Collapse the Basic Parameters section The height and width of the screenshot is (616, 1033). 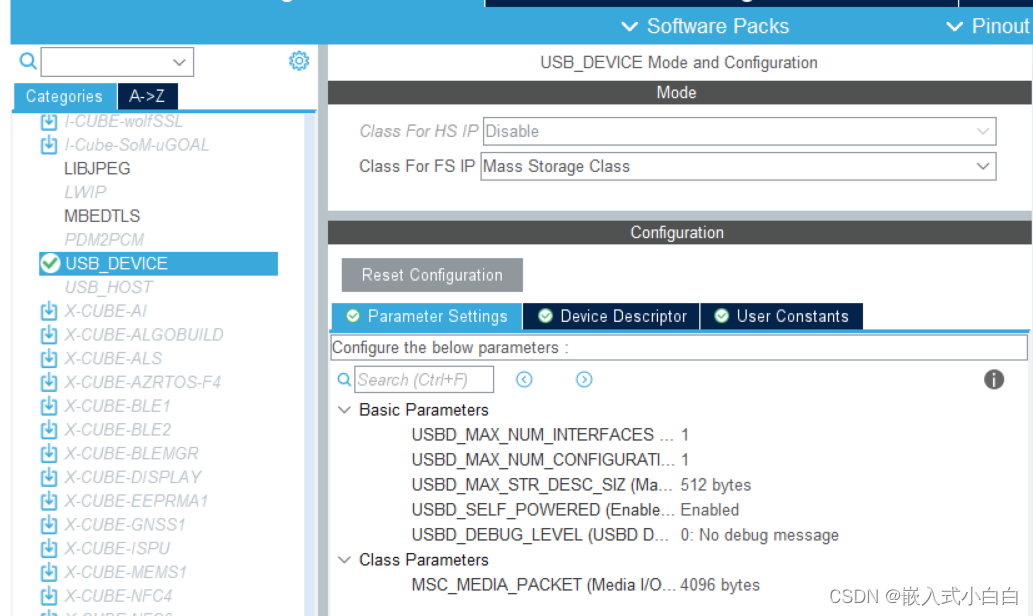pyautogui.click(x=344, y=409)
